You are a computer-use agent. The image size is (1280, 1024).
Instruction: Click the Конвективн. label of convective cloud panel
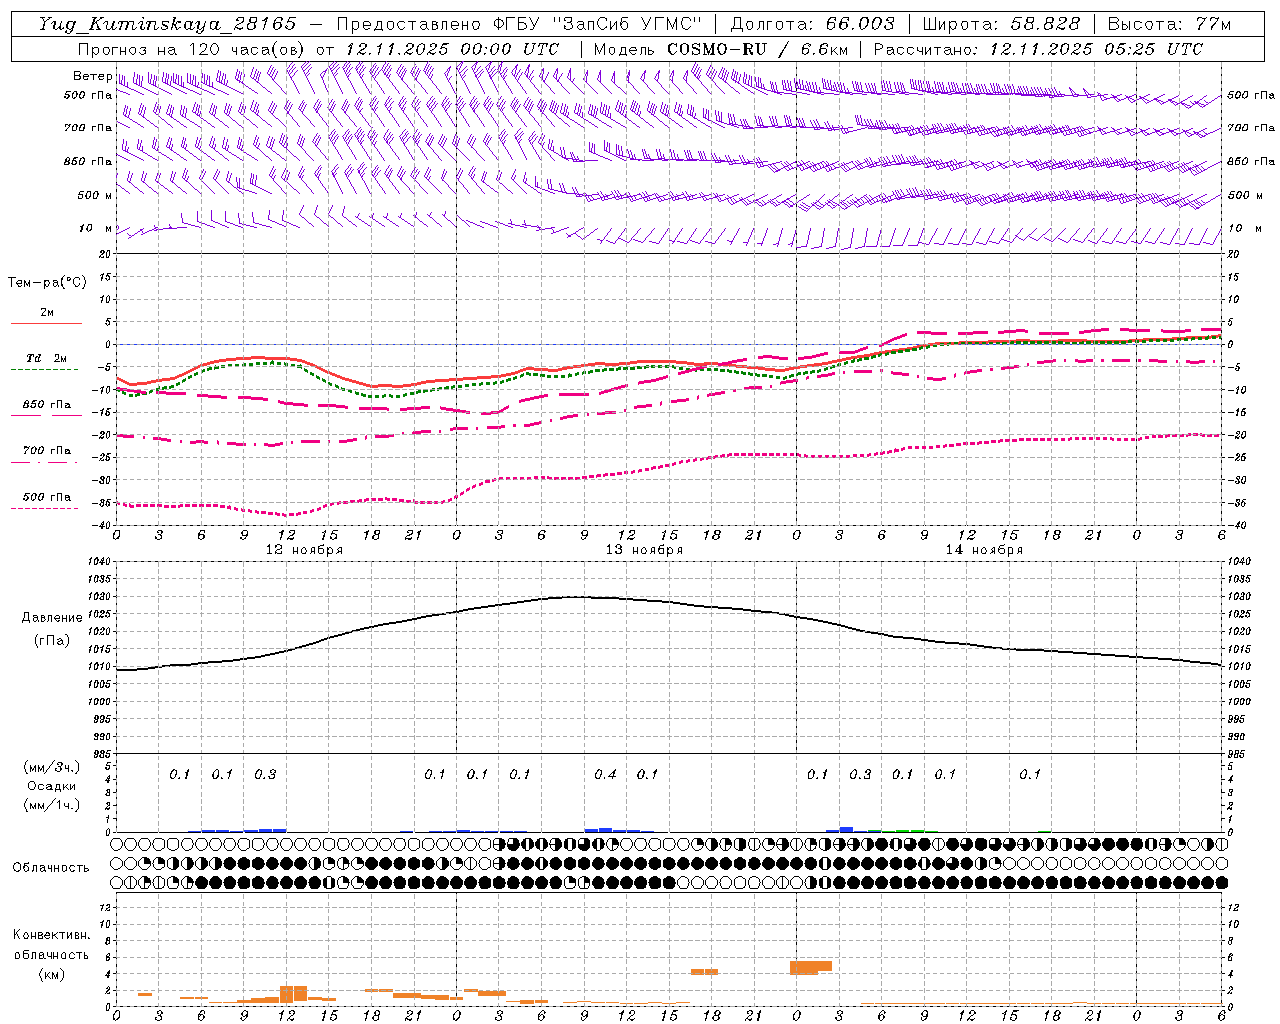tap(51, 935)
